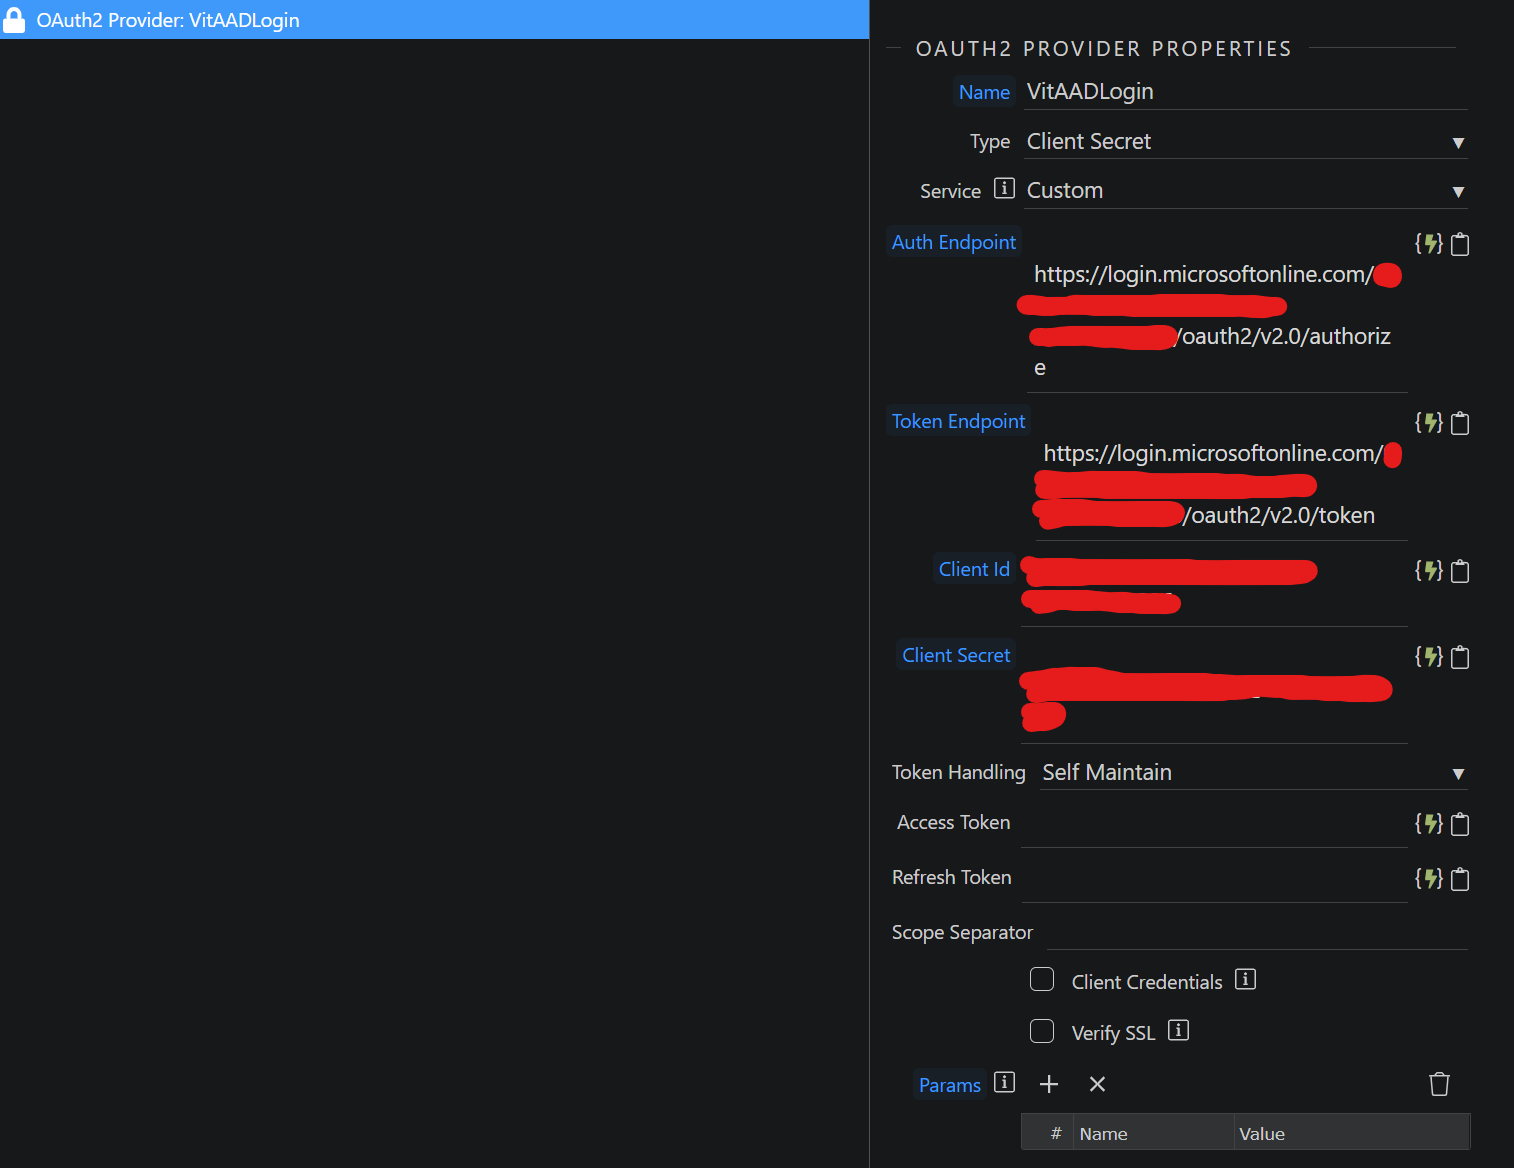This screenshot has width=1514, height=1168.
Task: Show the info icon next to Service
Action: (1004, 189)
